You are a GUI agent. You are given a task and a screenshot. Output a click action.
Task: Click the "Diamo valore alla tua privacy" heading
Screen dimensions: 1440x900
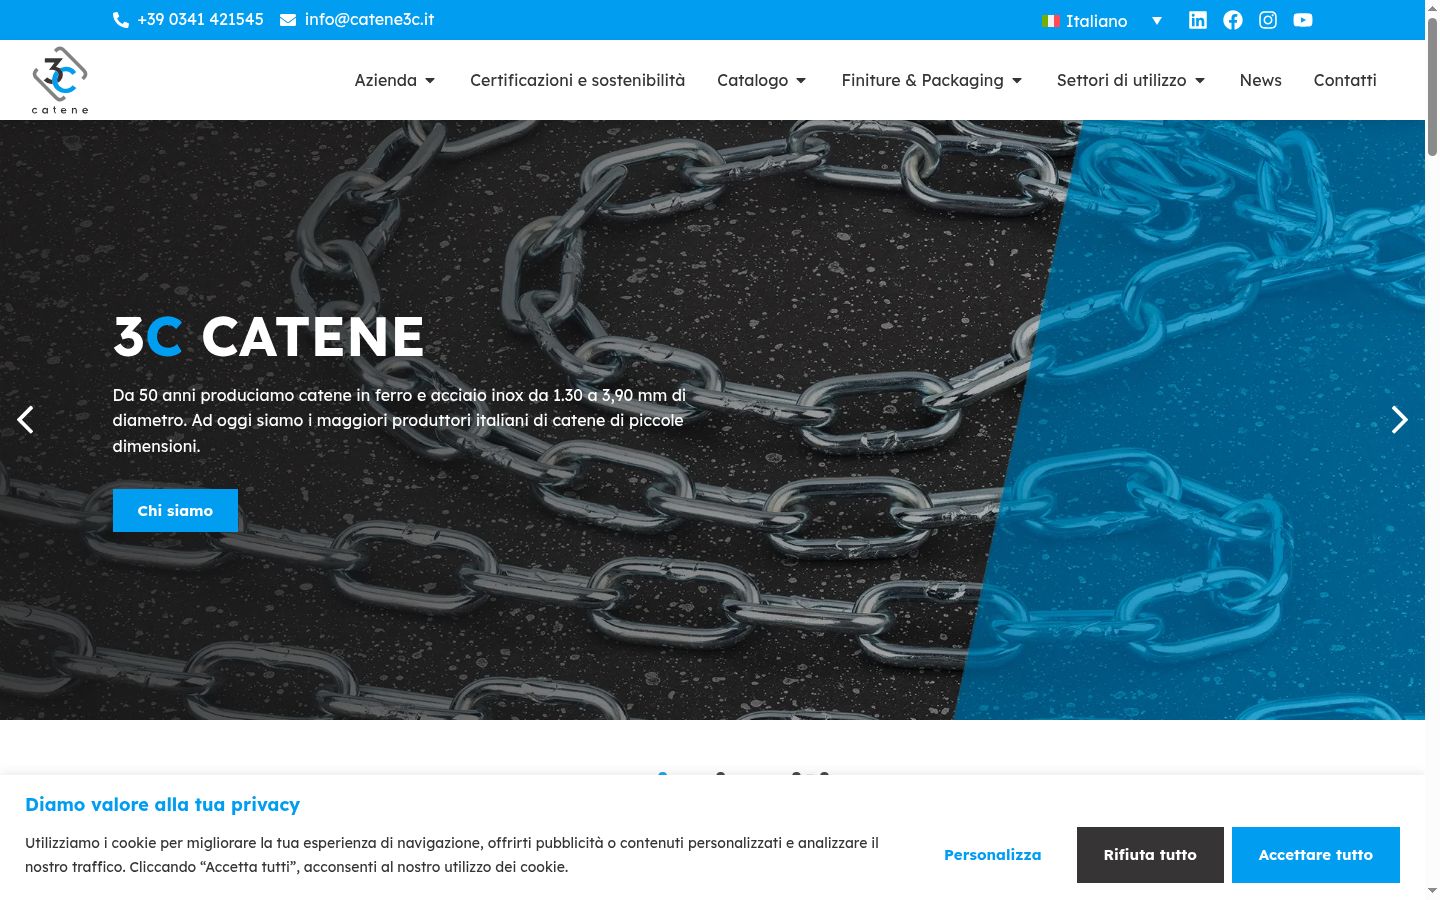pos(163,805)
